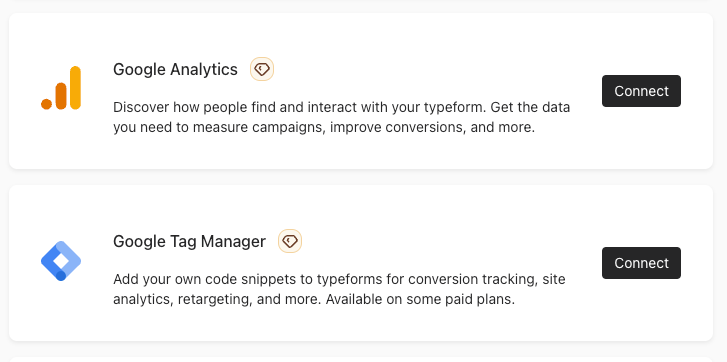The width and height of the screenshot is (727, 362).
Task: Click the partially visible card at the bottom
Action: click(x=361, y=359)
